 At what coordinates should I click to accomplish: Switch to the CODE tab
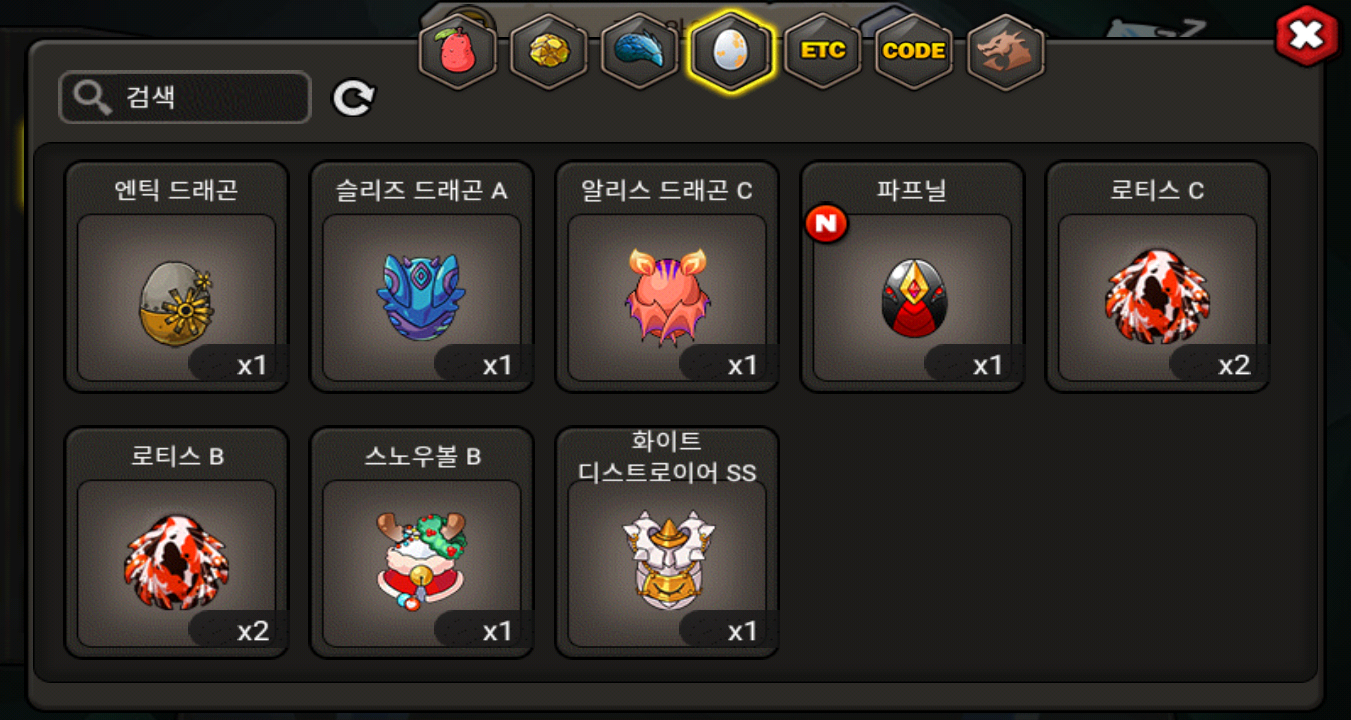[x=913, y=52]
